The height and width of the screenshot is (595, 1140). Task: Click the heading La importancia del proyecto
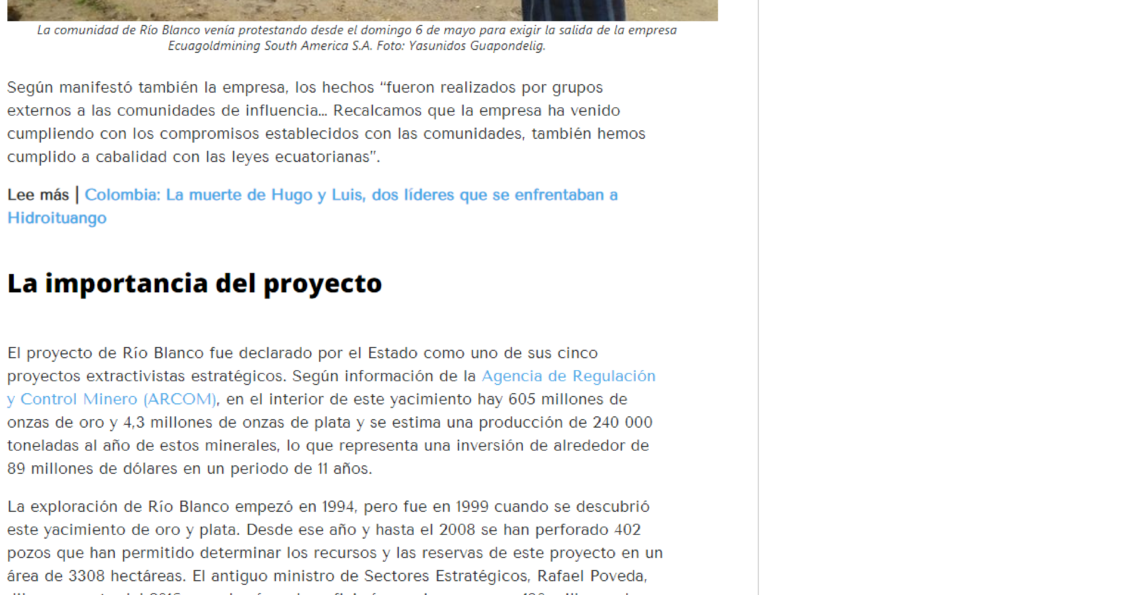pyautogui.click(x=194, y=284)
